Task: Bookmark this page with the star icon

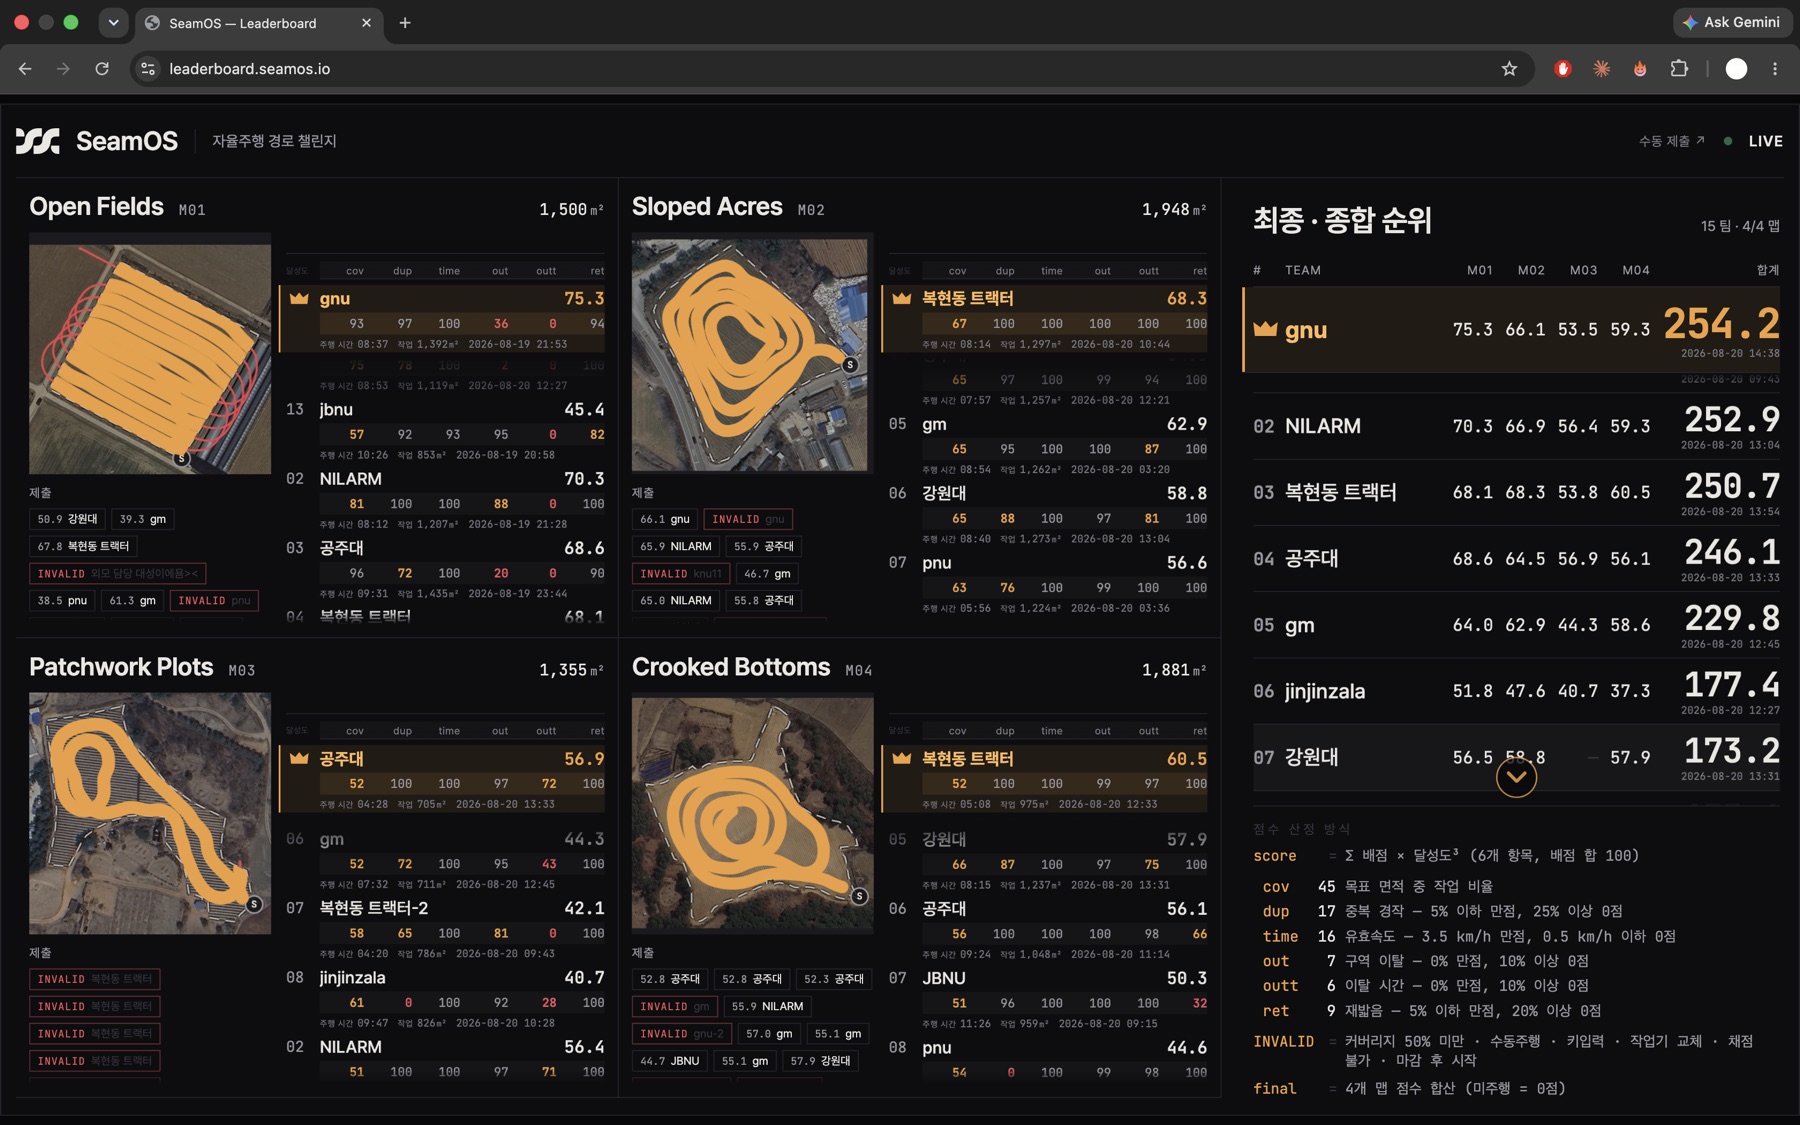Action: pyautogui.click(x=1509, y=69)
